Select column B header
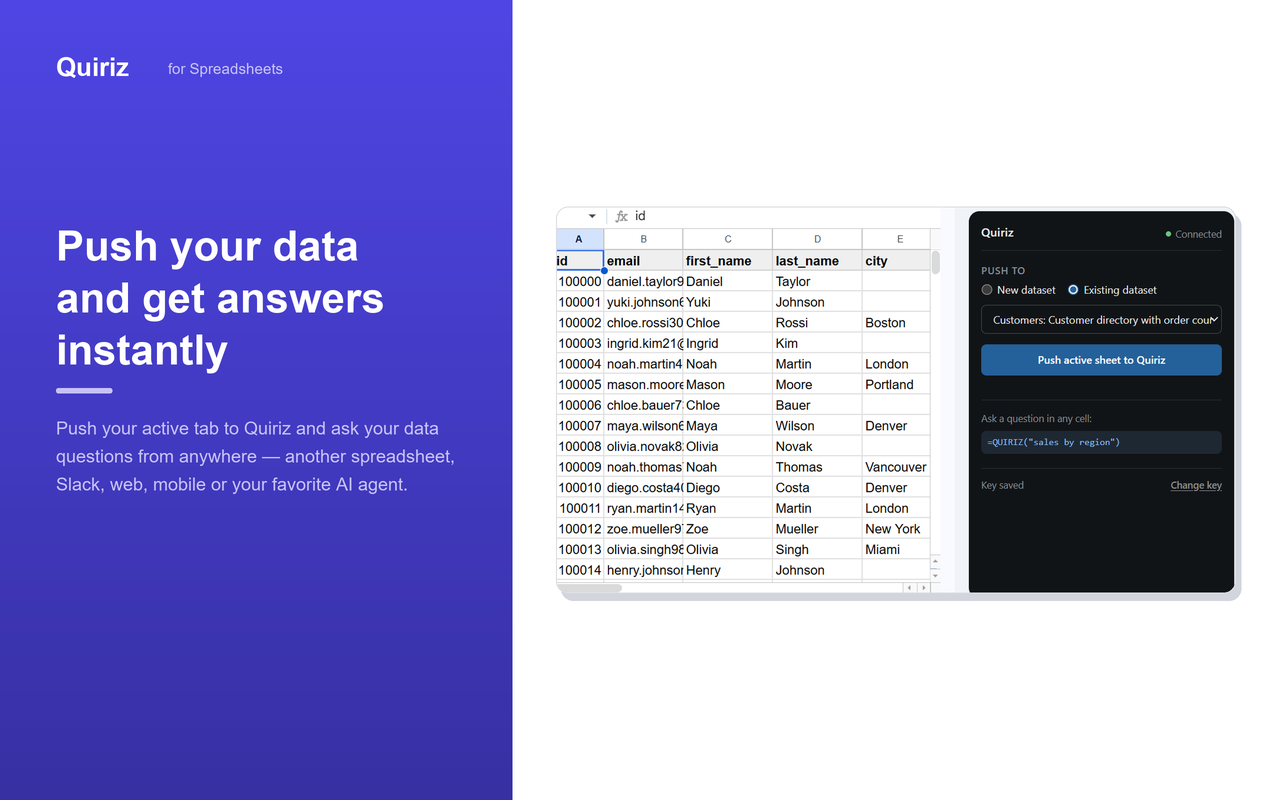The height and width of the screenshot is (800, 1280). pyautogui.click(x=643, y=239)
